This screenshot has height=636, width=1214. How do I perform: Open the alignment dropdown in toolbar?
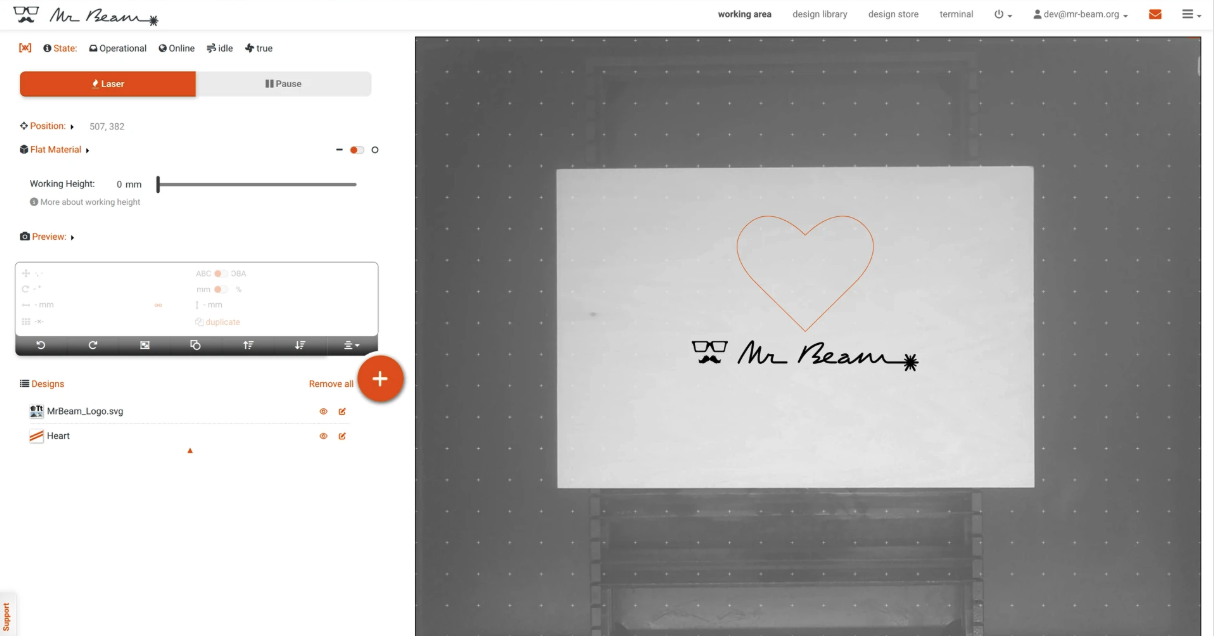pyautogui.click(x=351, y=345)
